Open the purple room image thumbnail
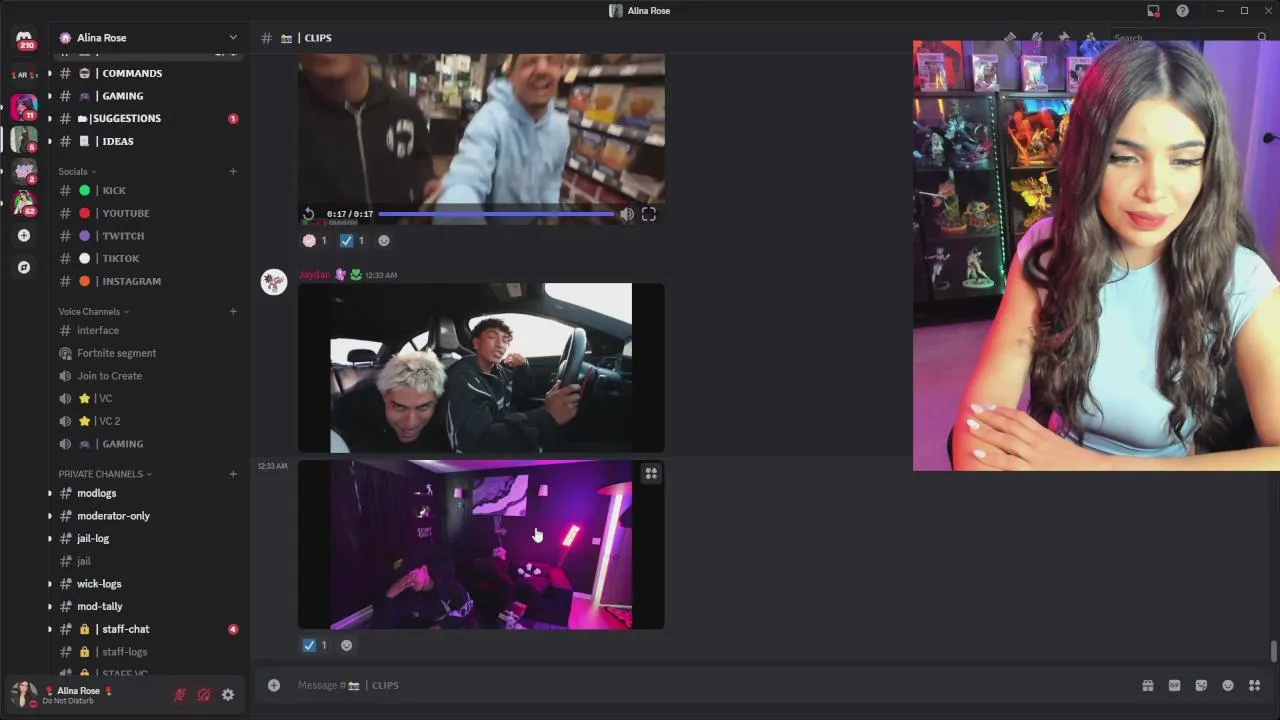 [481, 545]
